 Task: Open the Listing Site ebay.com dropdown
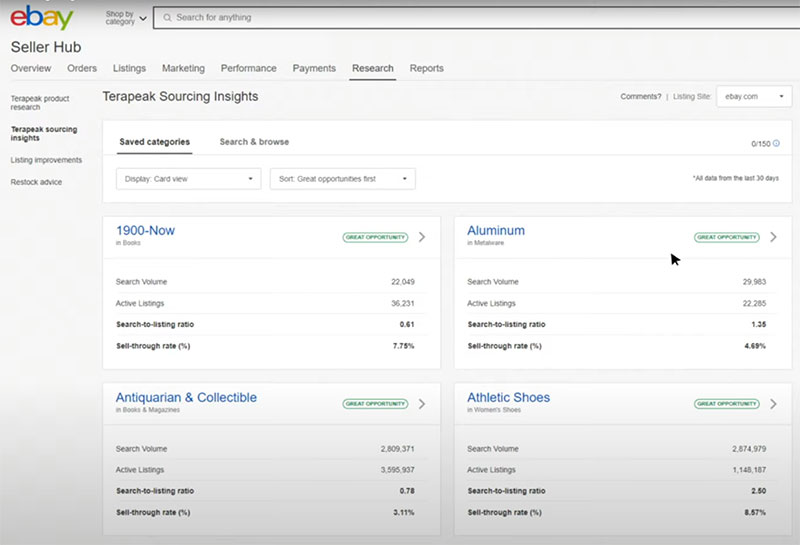pos(754,96)
